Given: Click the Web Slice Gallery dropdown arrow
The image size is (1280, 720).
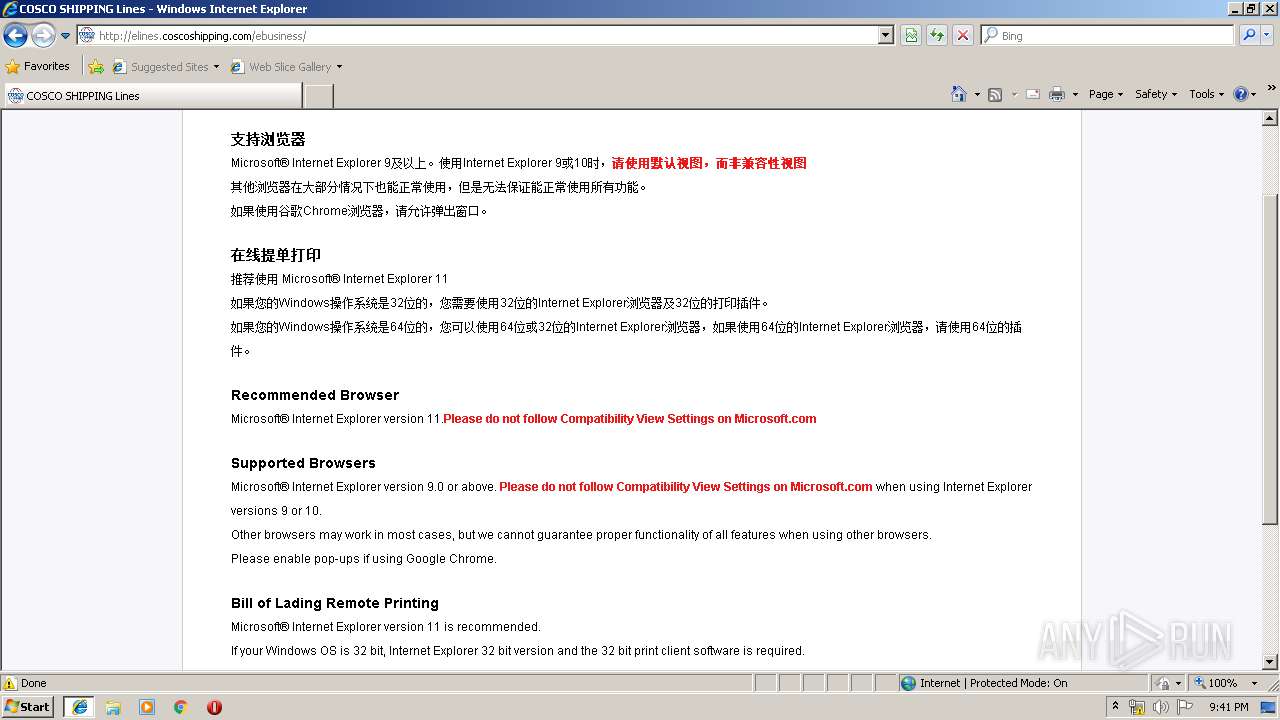Looking at the screenshot, I should [x=339, y=67].
